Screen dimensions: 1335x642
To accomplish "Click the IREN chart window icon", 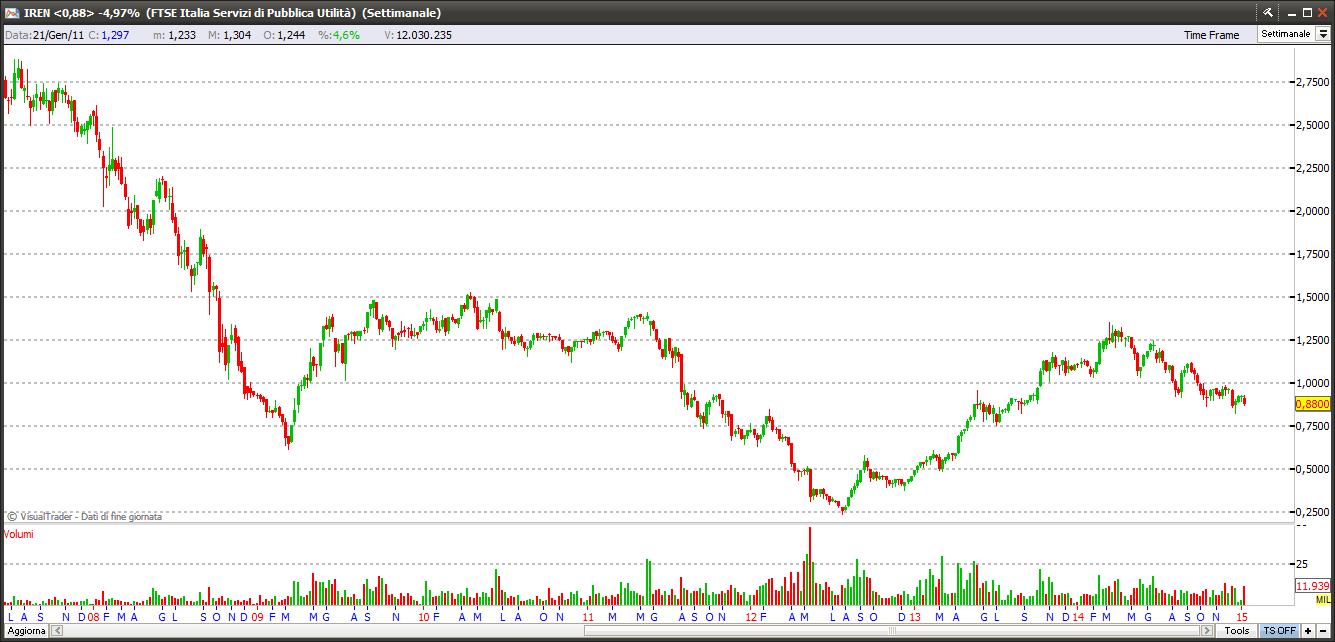I will point(11,13).
